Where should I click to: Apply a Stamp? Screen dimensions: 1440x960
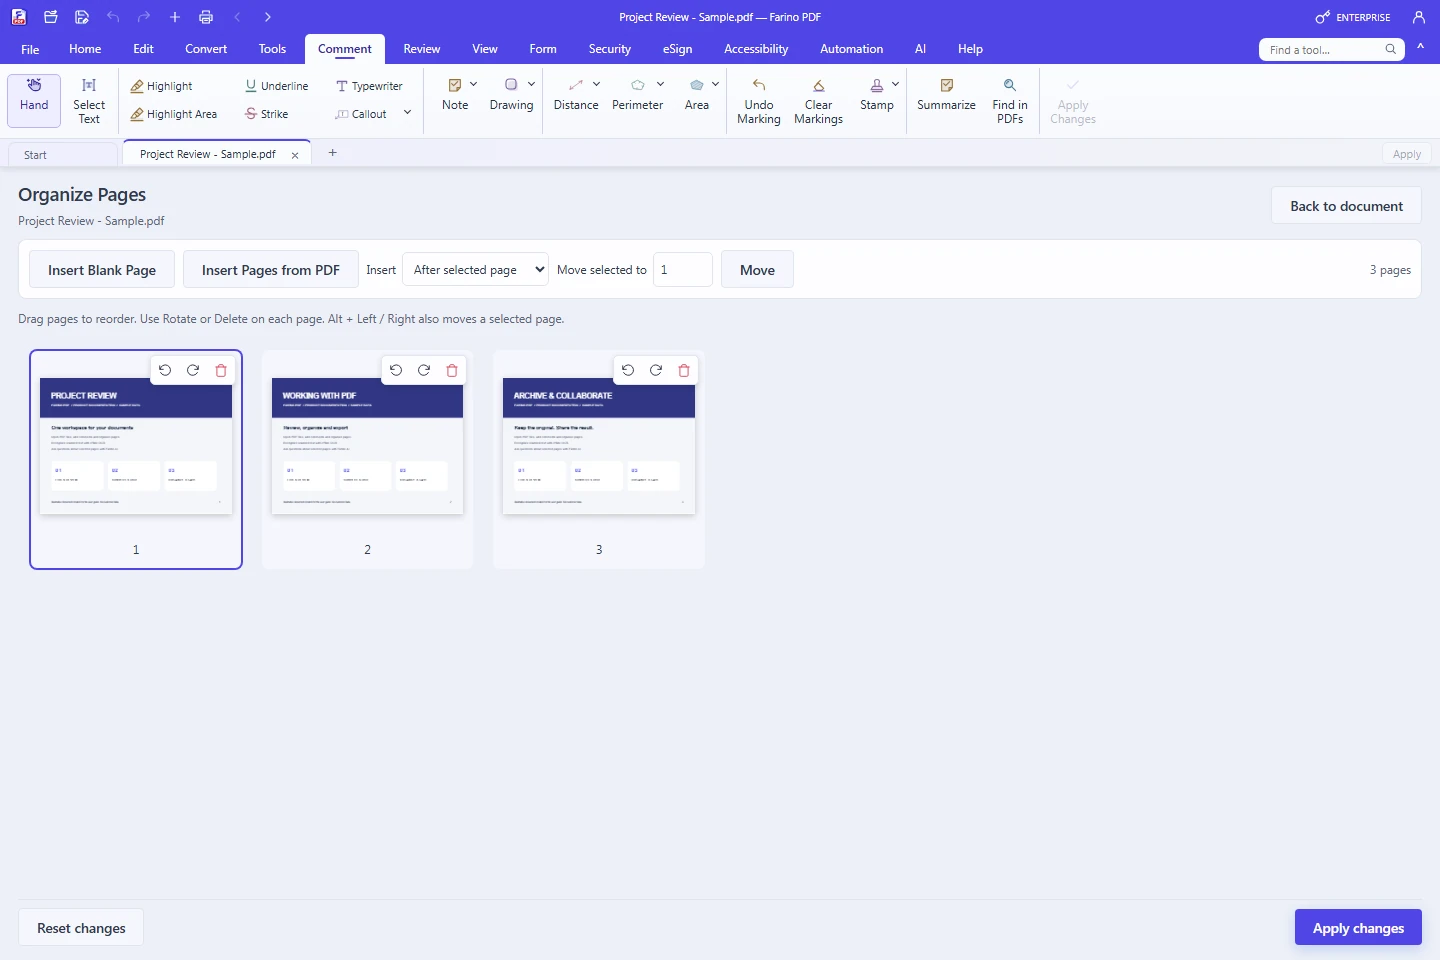click(x=877, y=96)
